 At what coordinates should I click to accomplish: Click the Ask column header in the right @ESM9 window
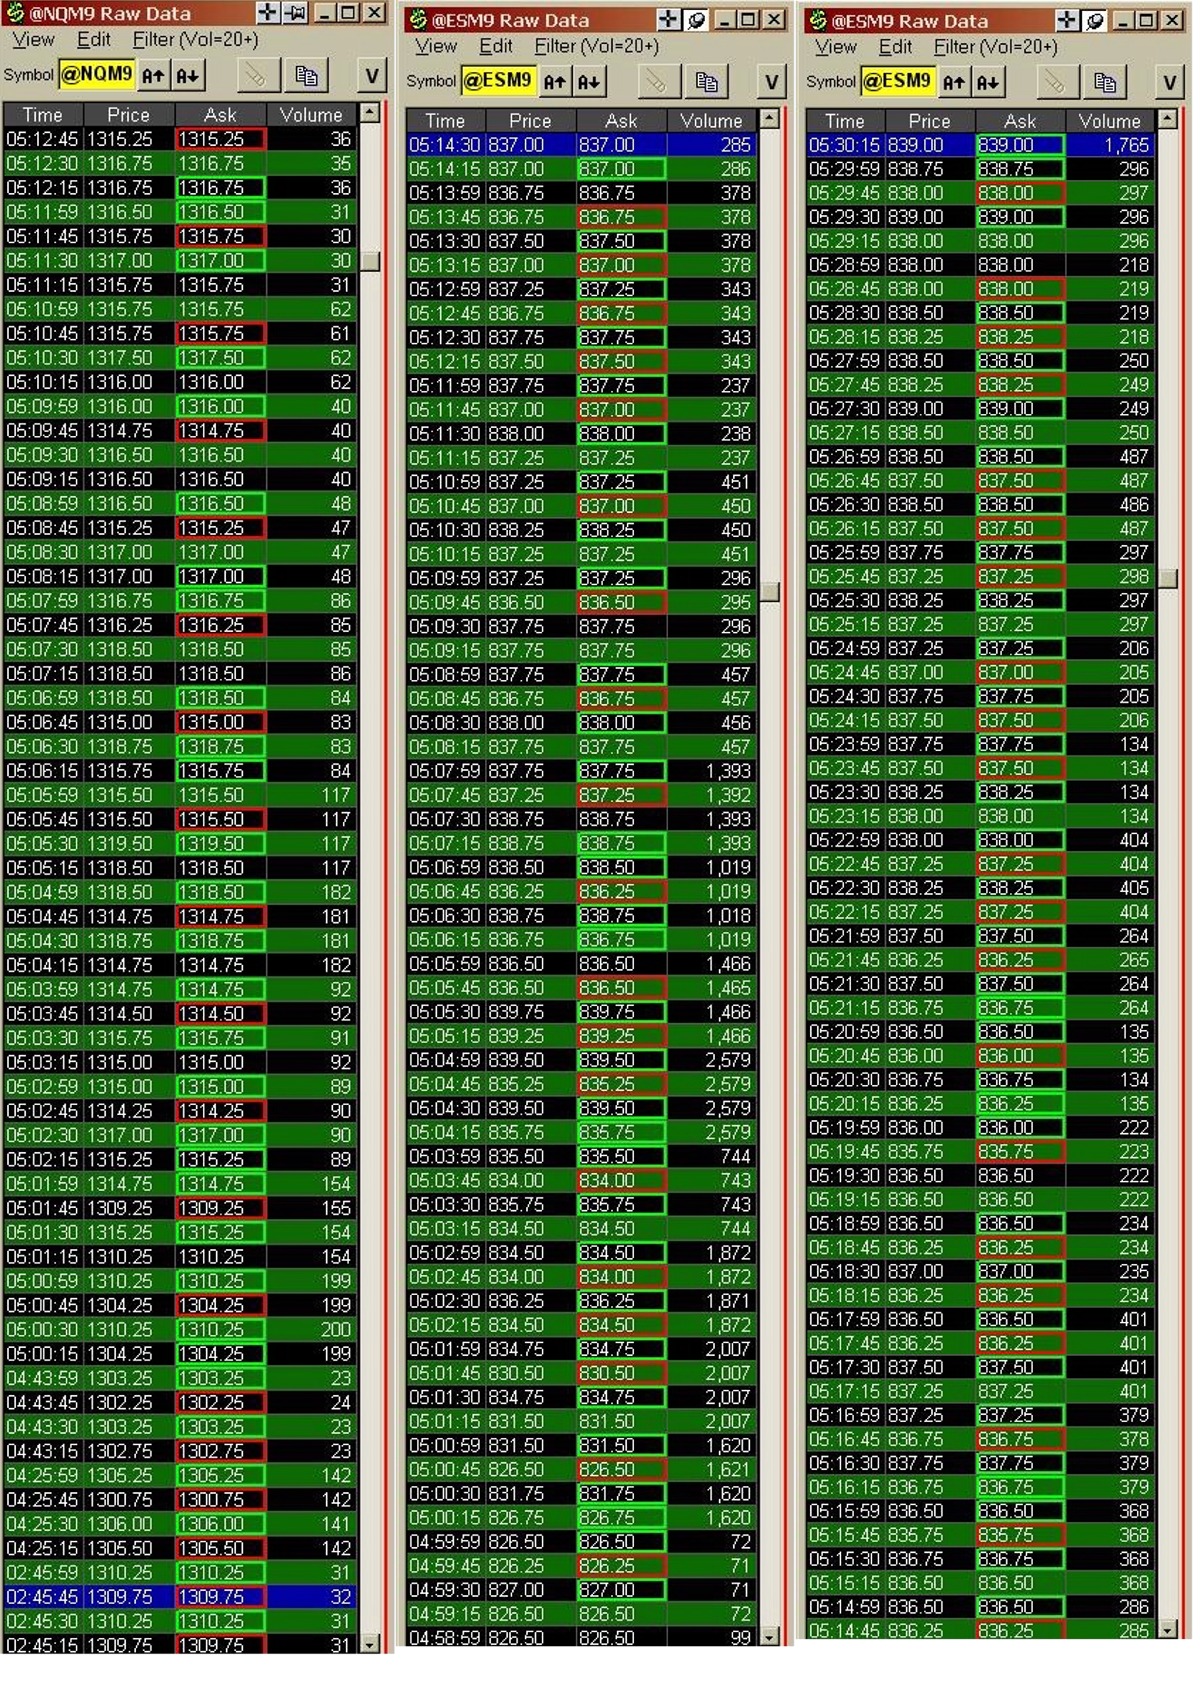1020,121
